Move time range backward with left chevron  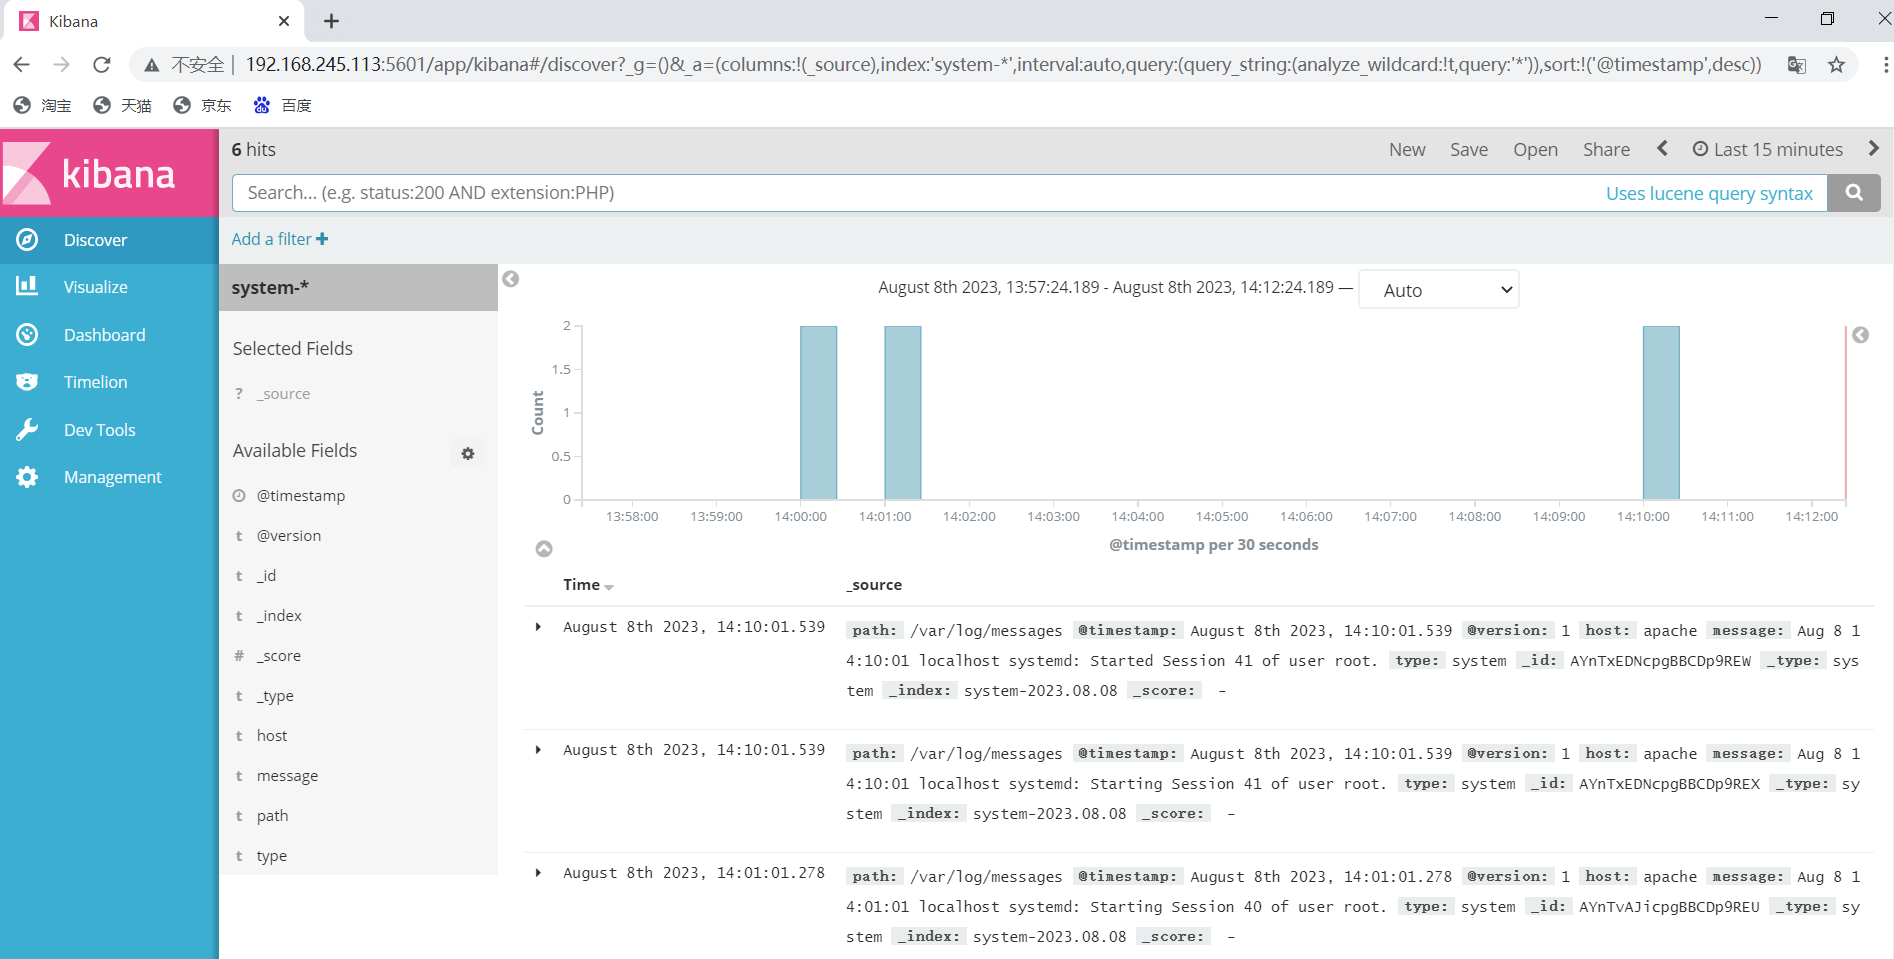tap(1662, 148)
